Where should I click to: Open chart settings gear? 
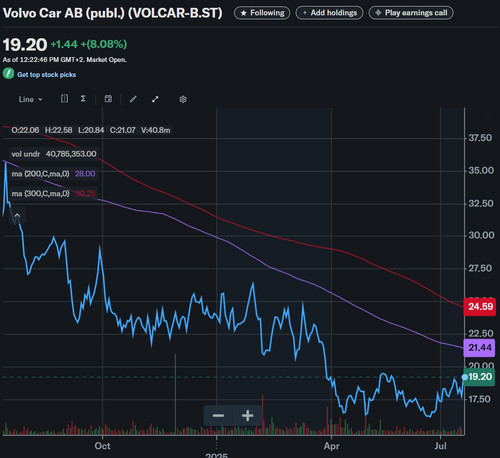[183, 99]
